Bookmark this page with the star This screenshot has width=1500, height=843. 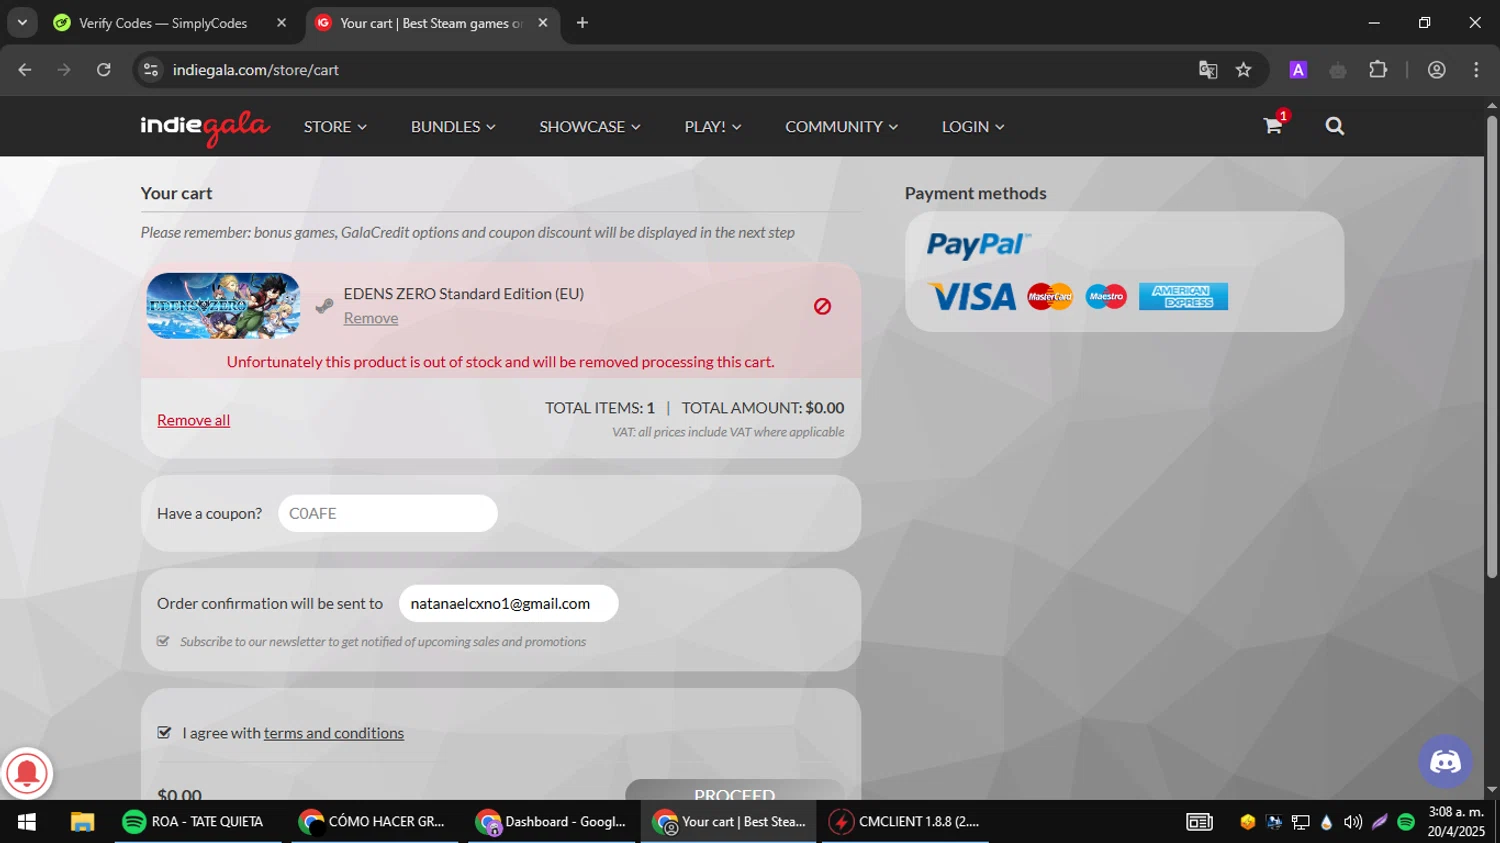(x=1243, y=70)
